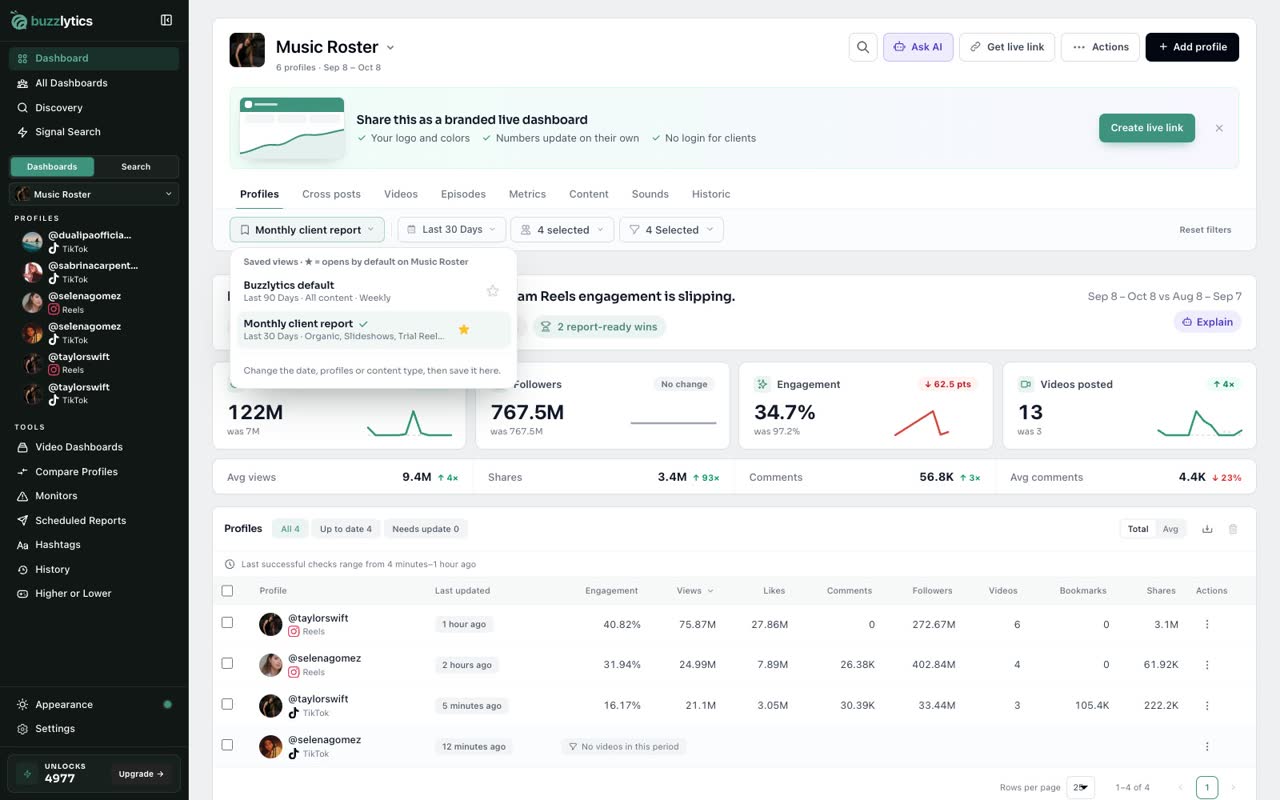
Task: Switch sidebar to Search tab
Action: pos(136,167)
